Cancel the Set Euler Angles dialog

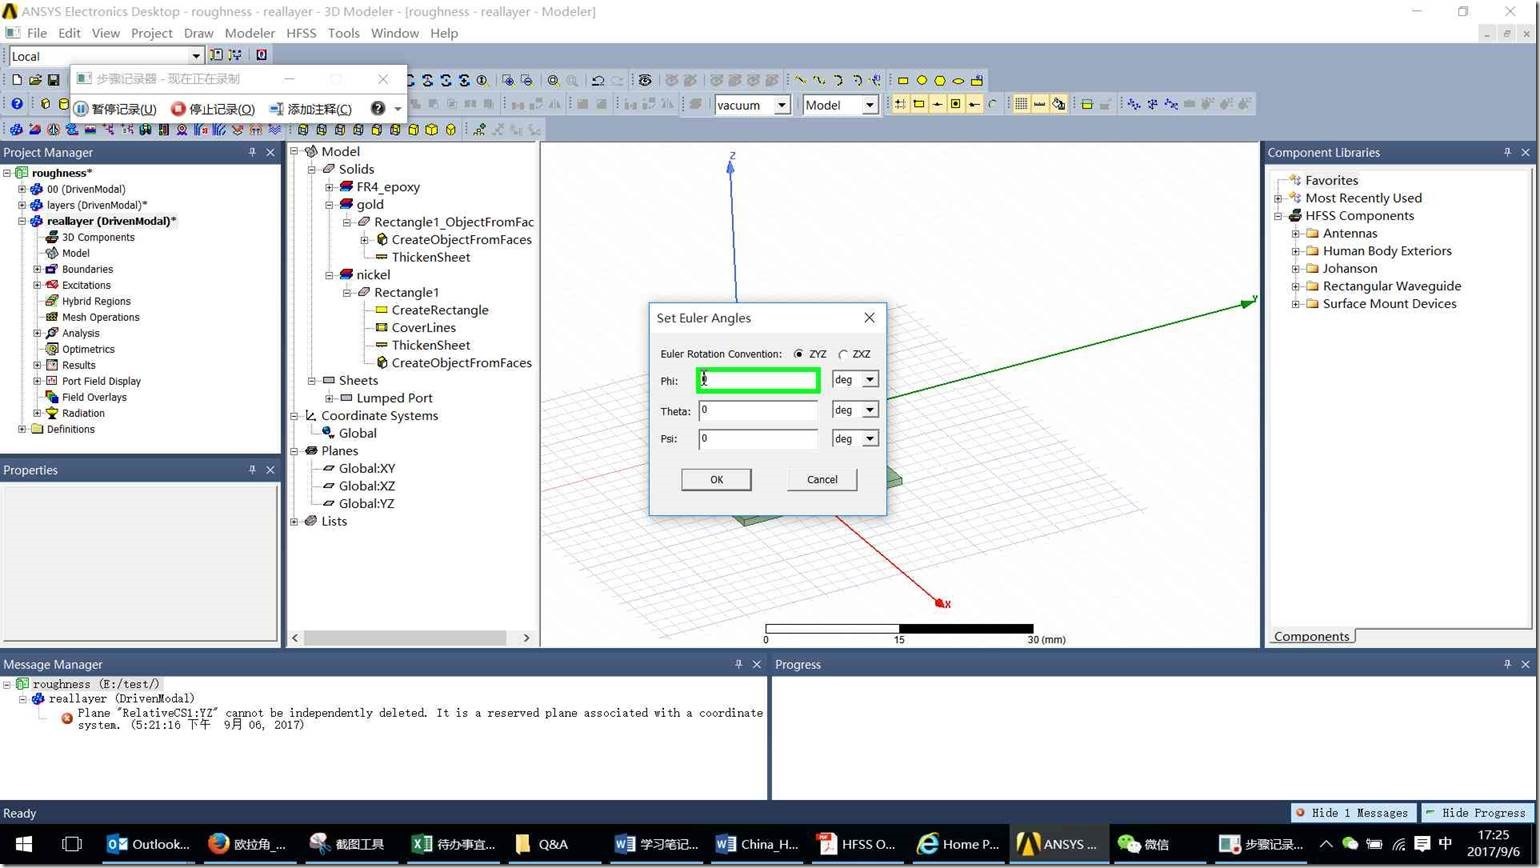click(x=822, y=479)
